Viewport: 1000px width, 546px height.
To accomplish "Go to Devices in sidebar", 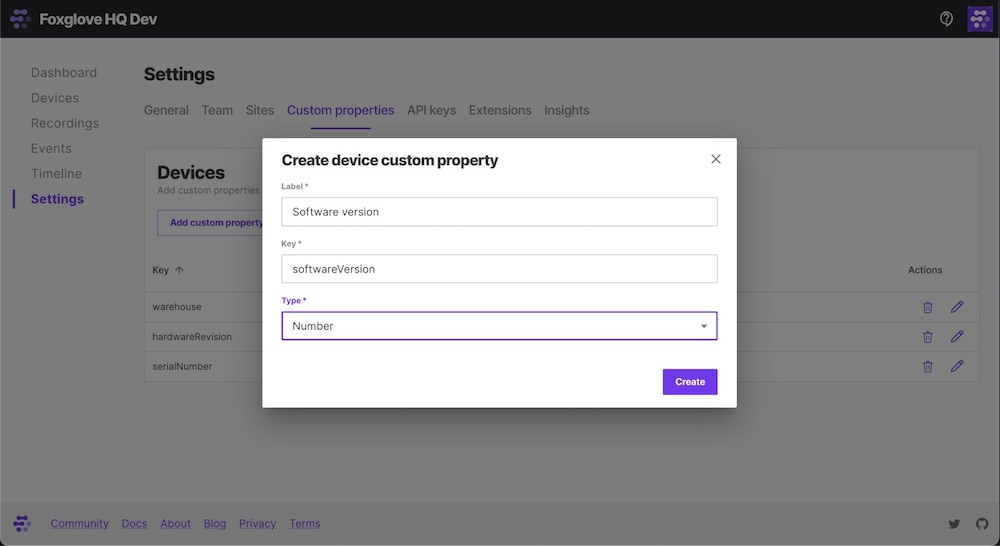I will [55, 98].
